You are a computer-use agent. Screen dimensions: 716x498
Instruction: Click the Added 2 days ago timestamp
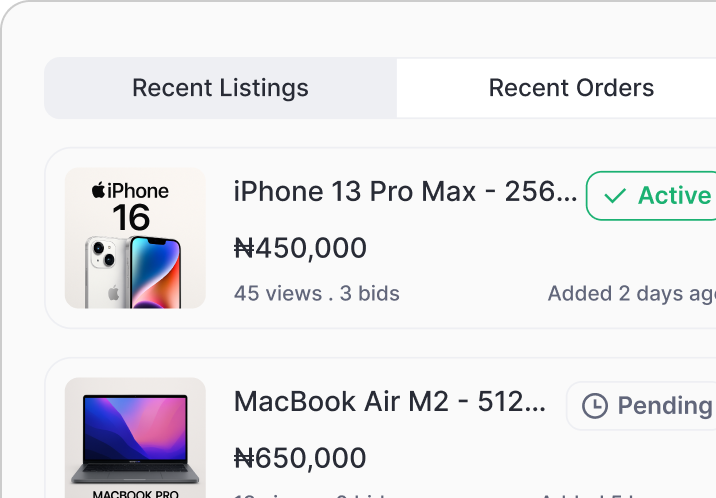point(631,293)
